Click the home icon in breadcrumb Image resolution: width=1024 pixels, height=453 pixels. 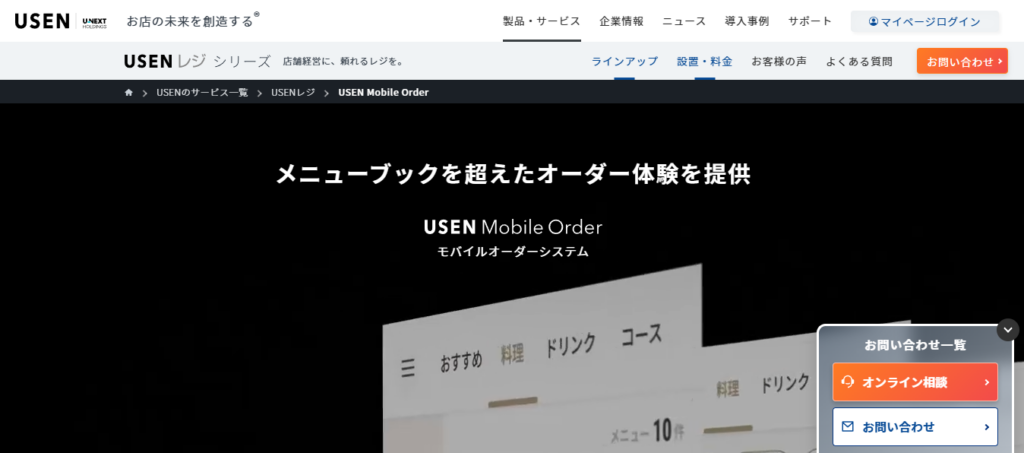[129, 93]
